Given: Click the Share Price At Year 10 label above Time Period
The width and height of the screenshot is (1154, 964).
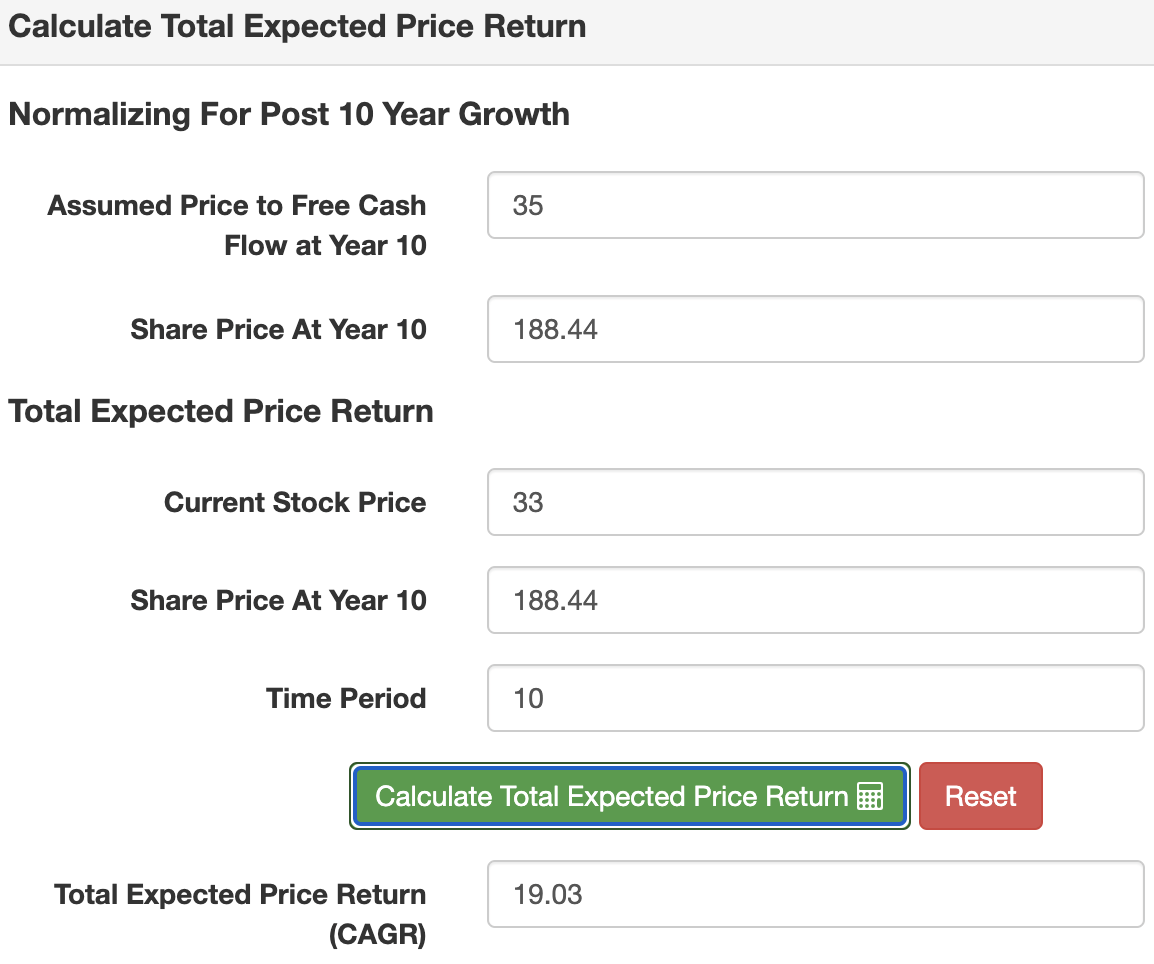Looking at the screenshot, I should tap(278, 600).
